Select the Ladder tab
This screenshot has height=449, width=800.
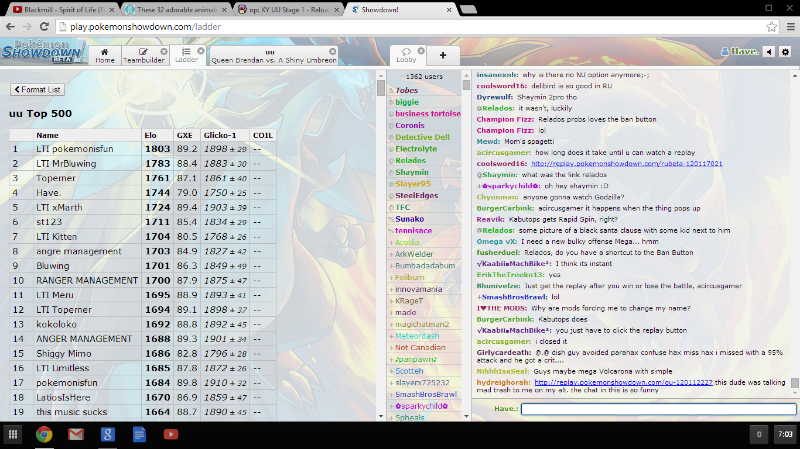[187, 55]
